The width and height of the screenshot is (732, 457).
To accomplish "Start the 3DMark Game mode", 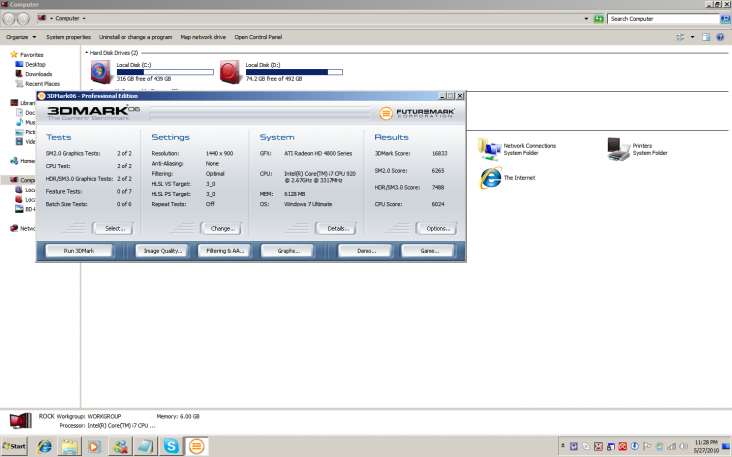I will tap(429, 251).
